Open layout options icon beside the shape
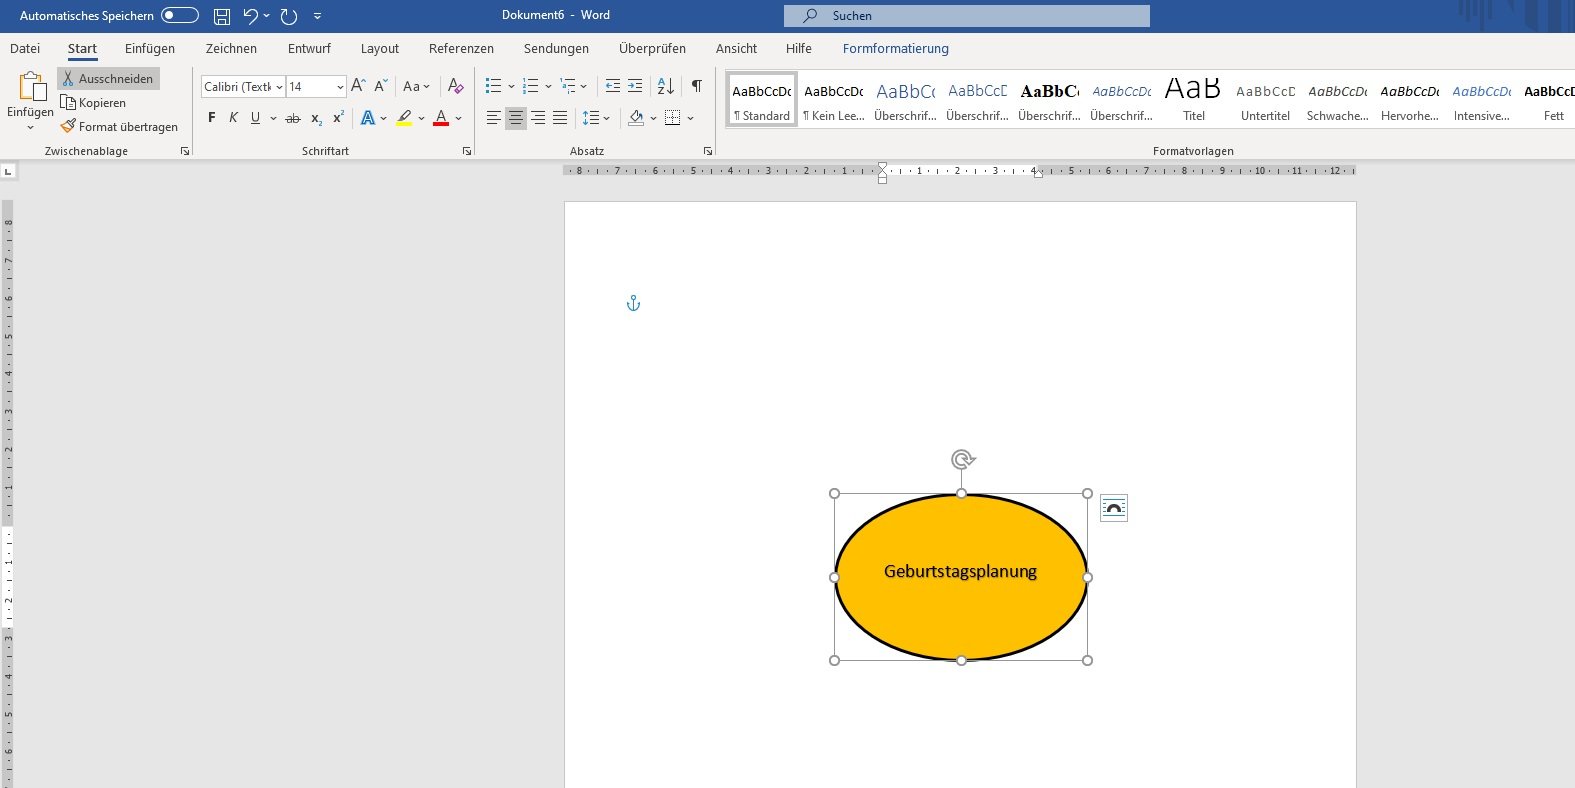 1113,508
